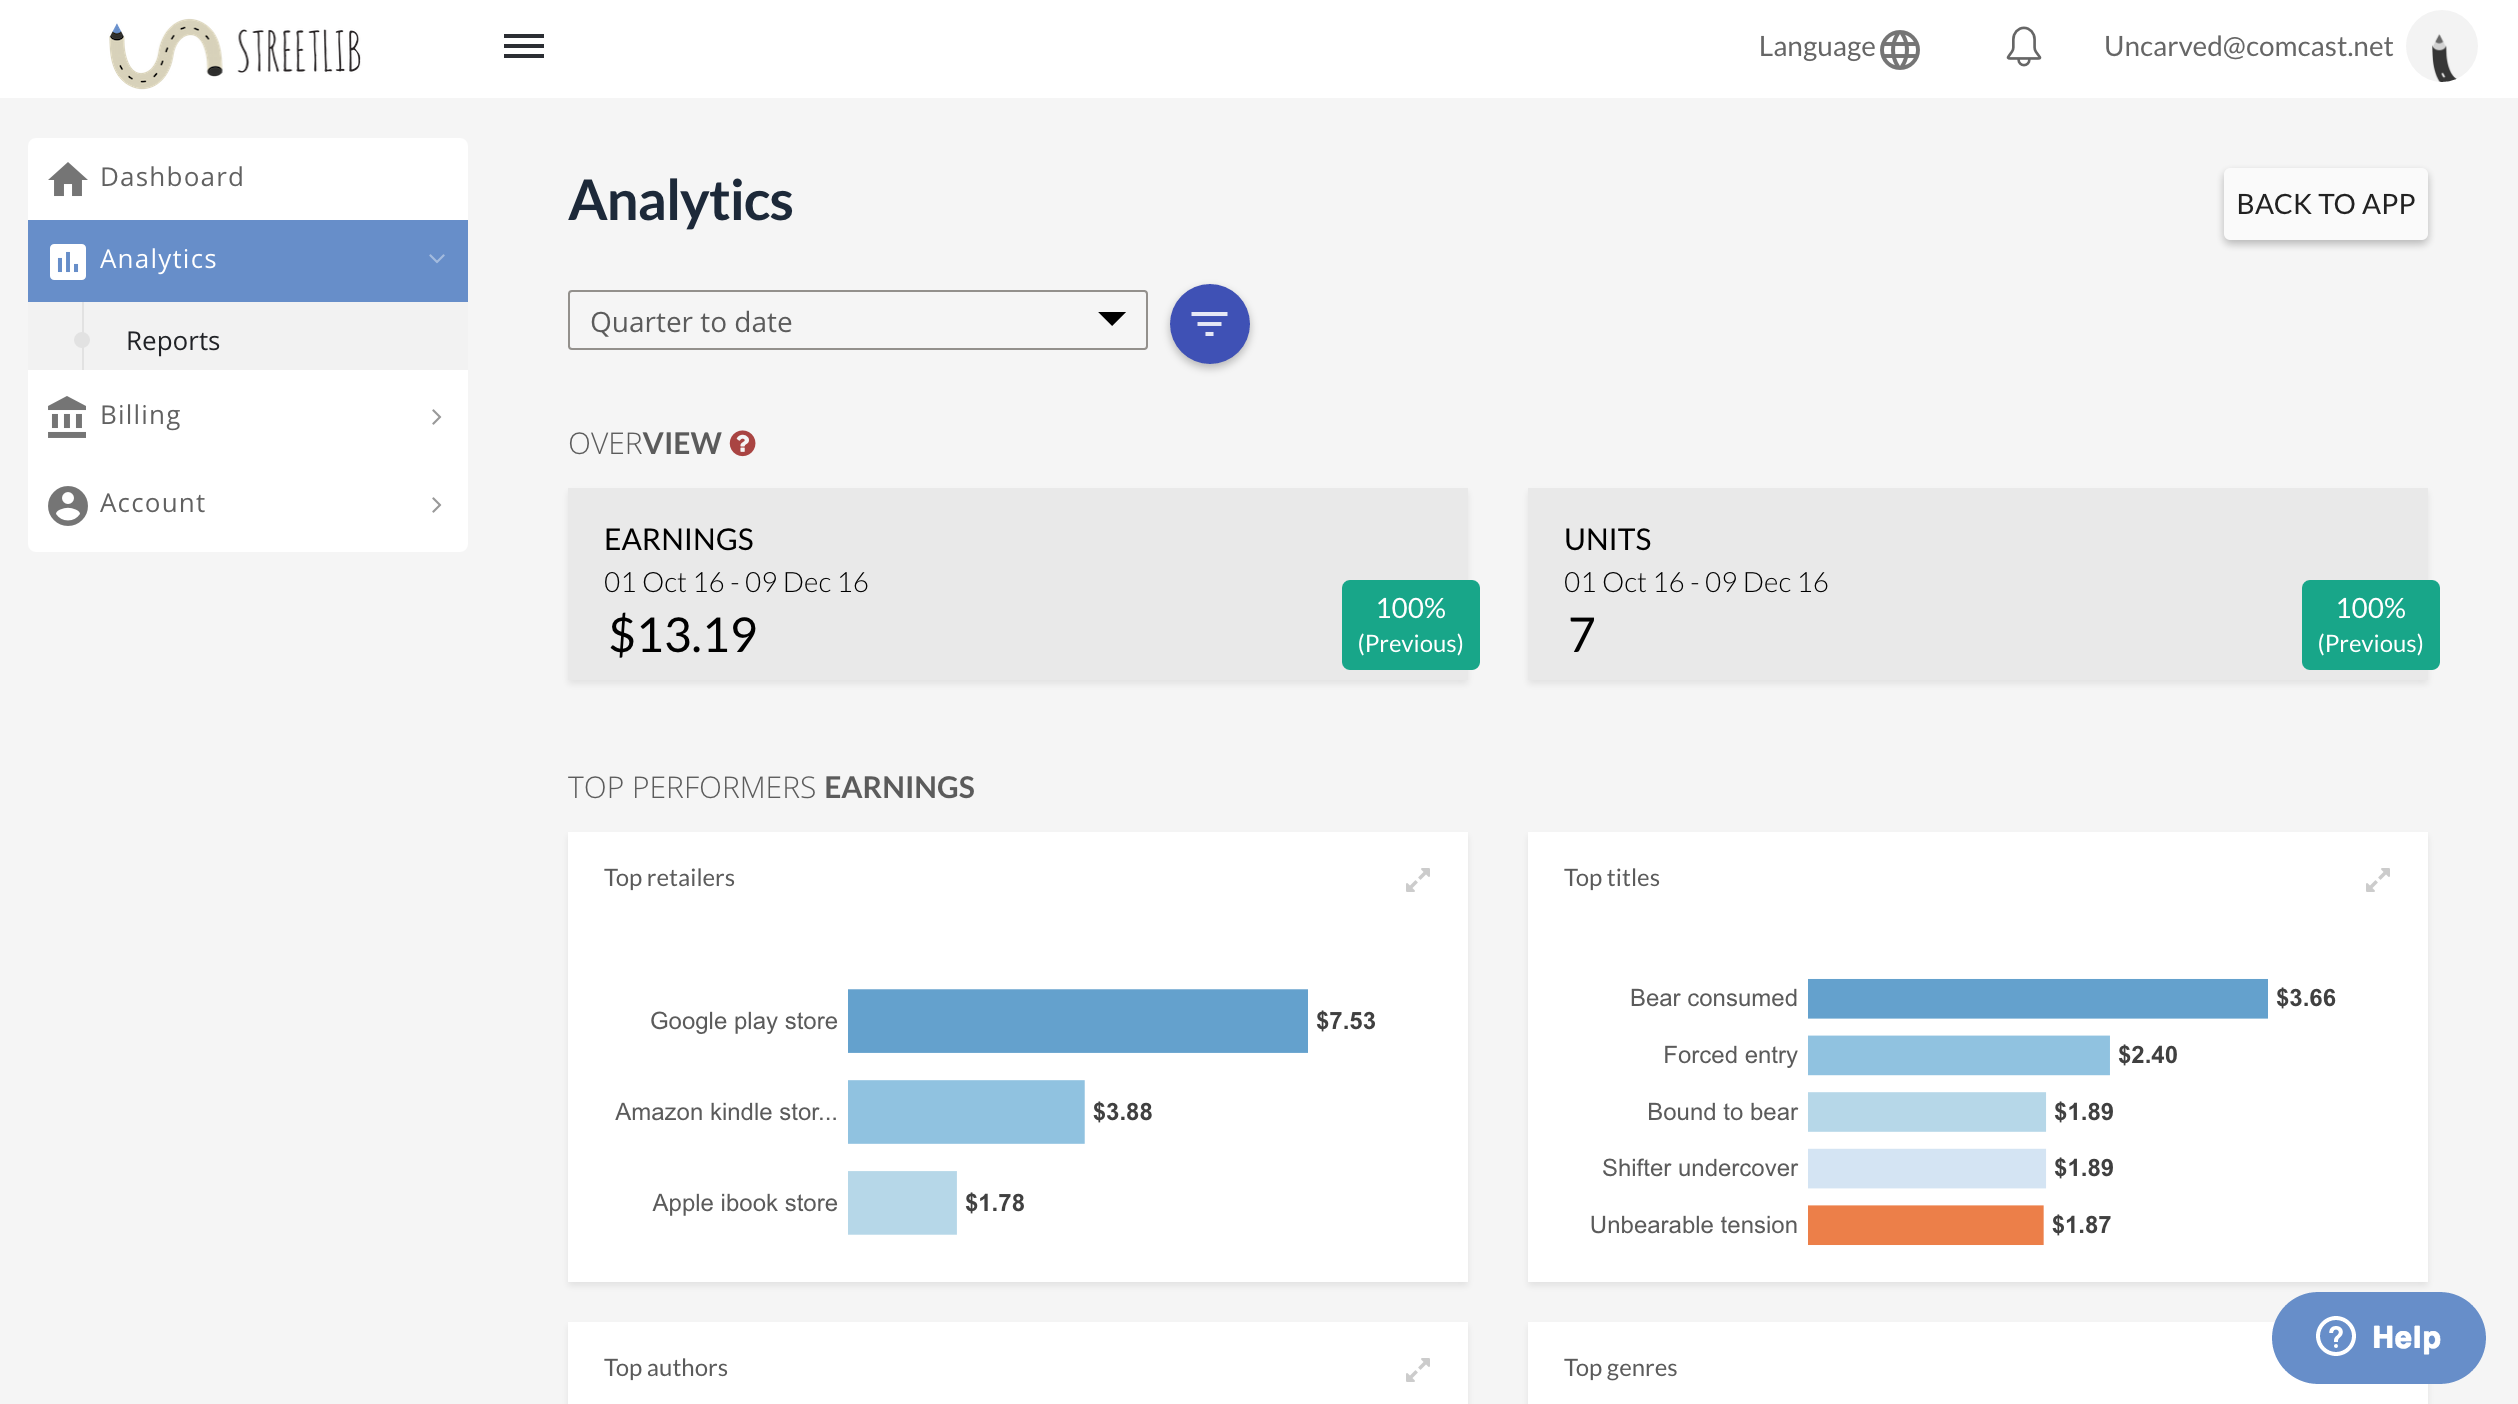Click the round blue filter button
2518x1404 pixels.
click(1209, 324)
